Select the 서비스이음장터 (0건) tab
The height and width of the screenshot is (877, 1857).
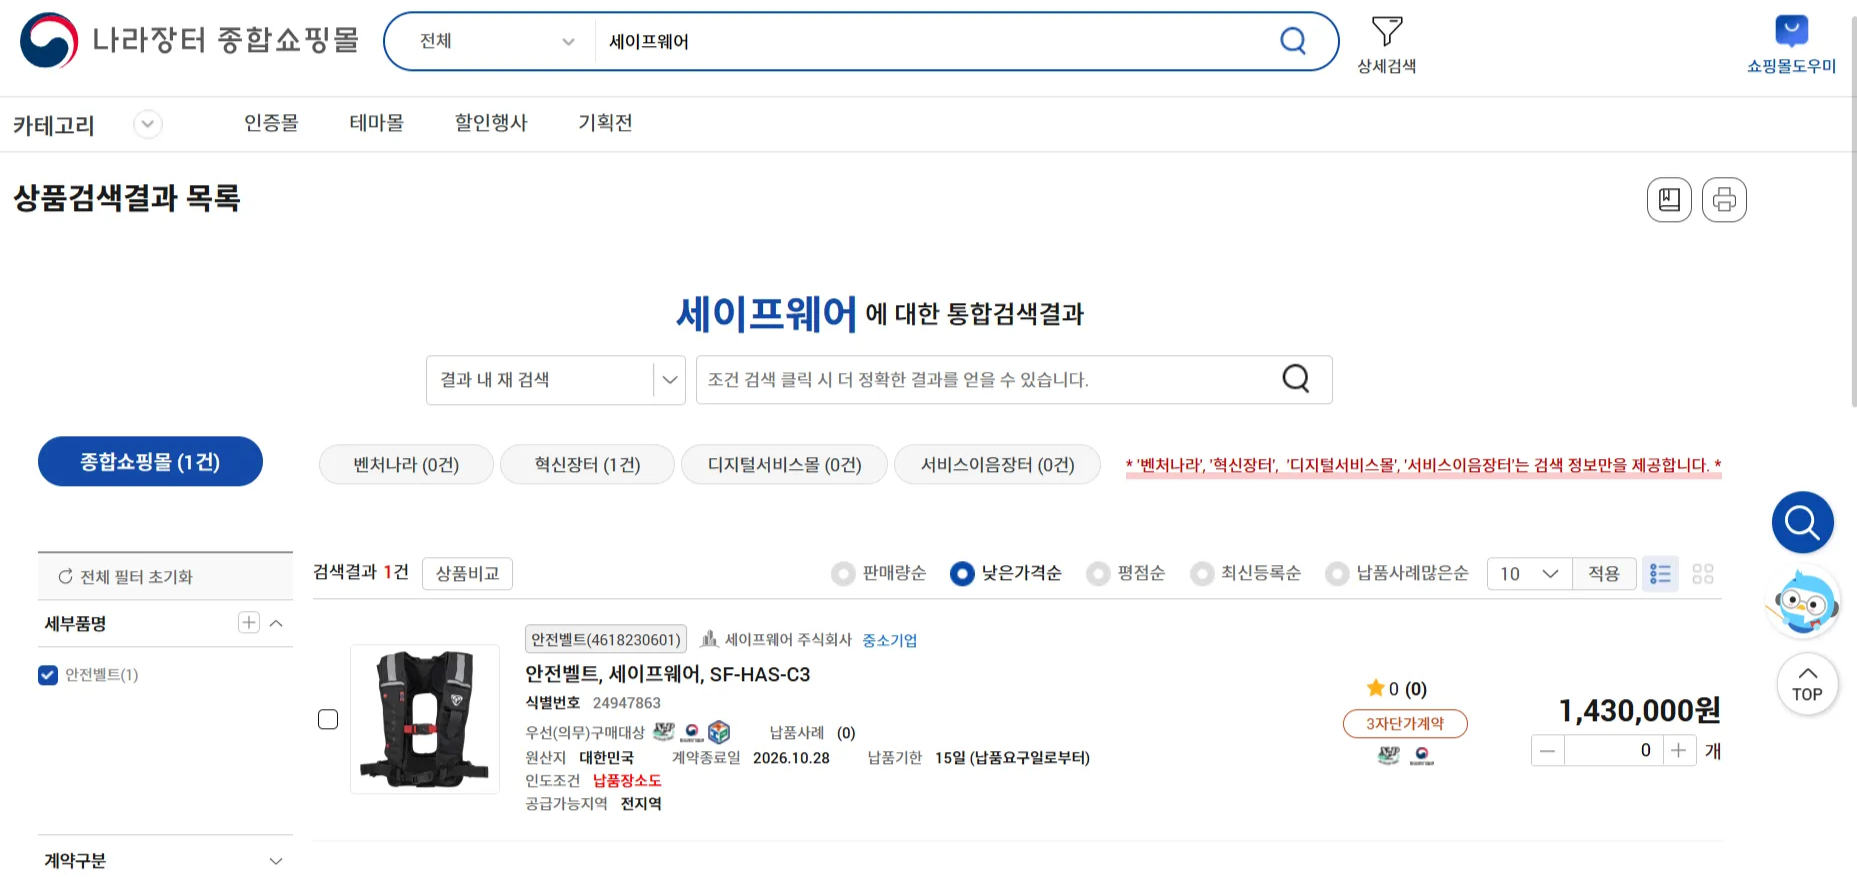(998, 464)
